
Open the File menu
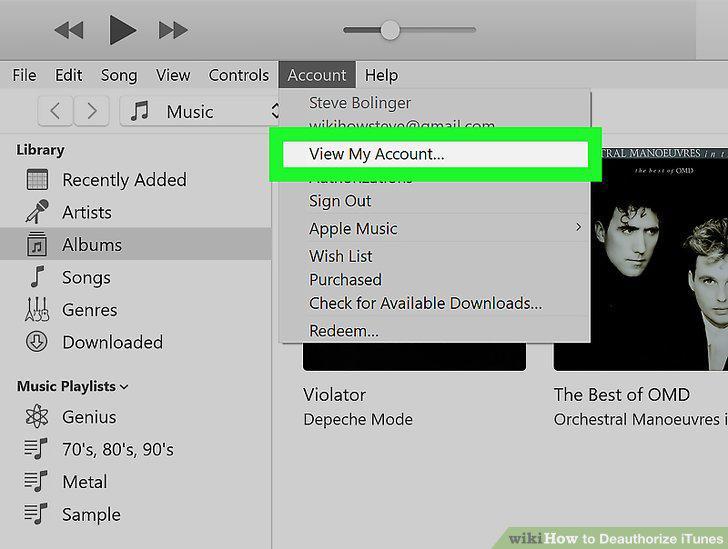click(24, 75)
